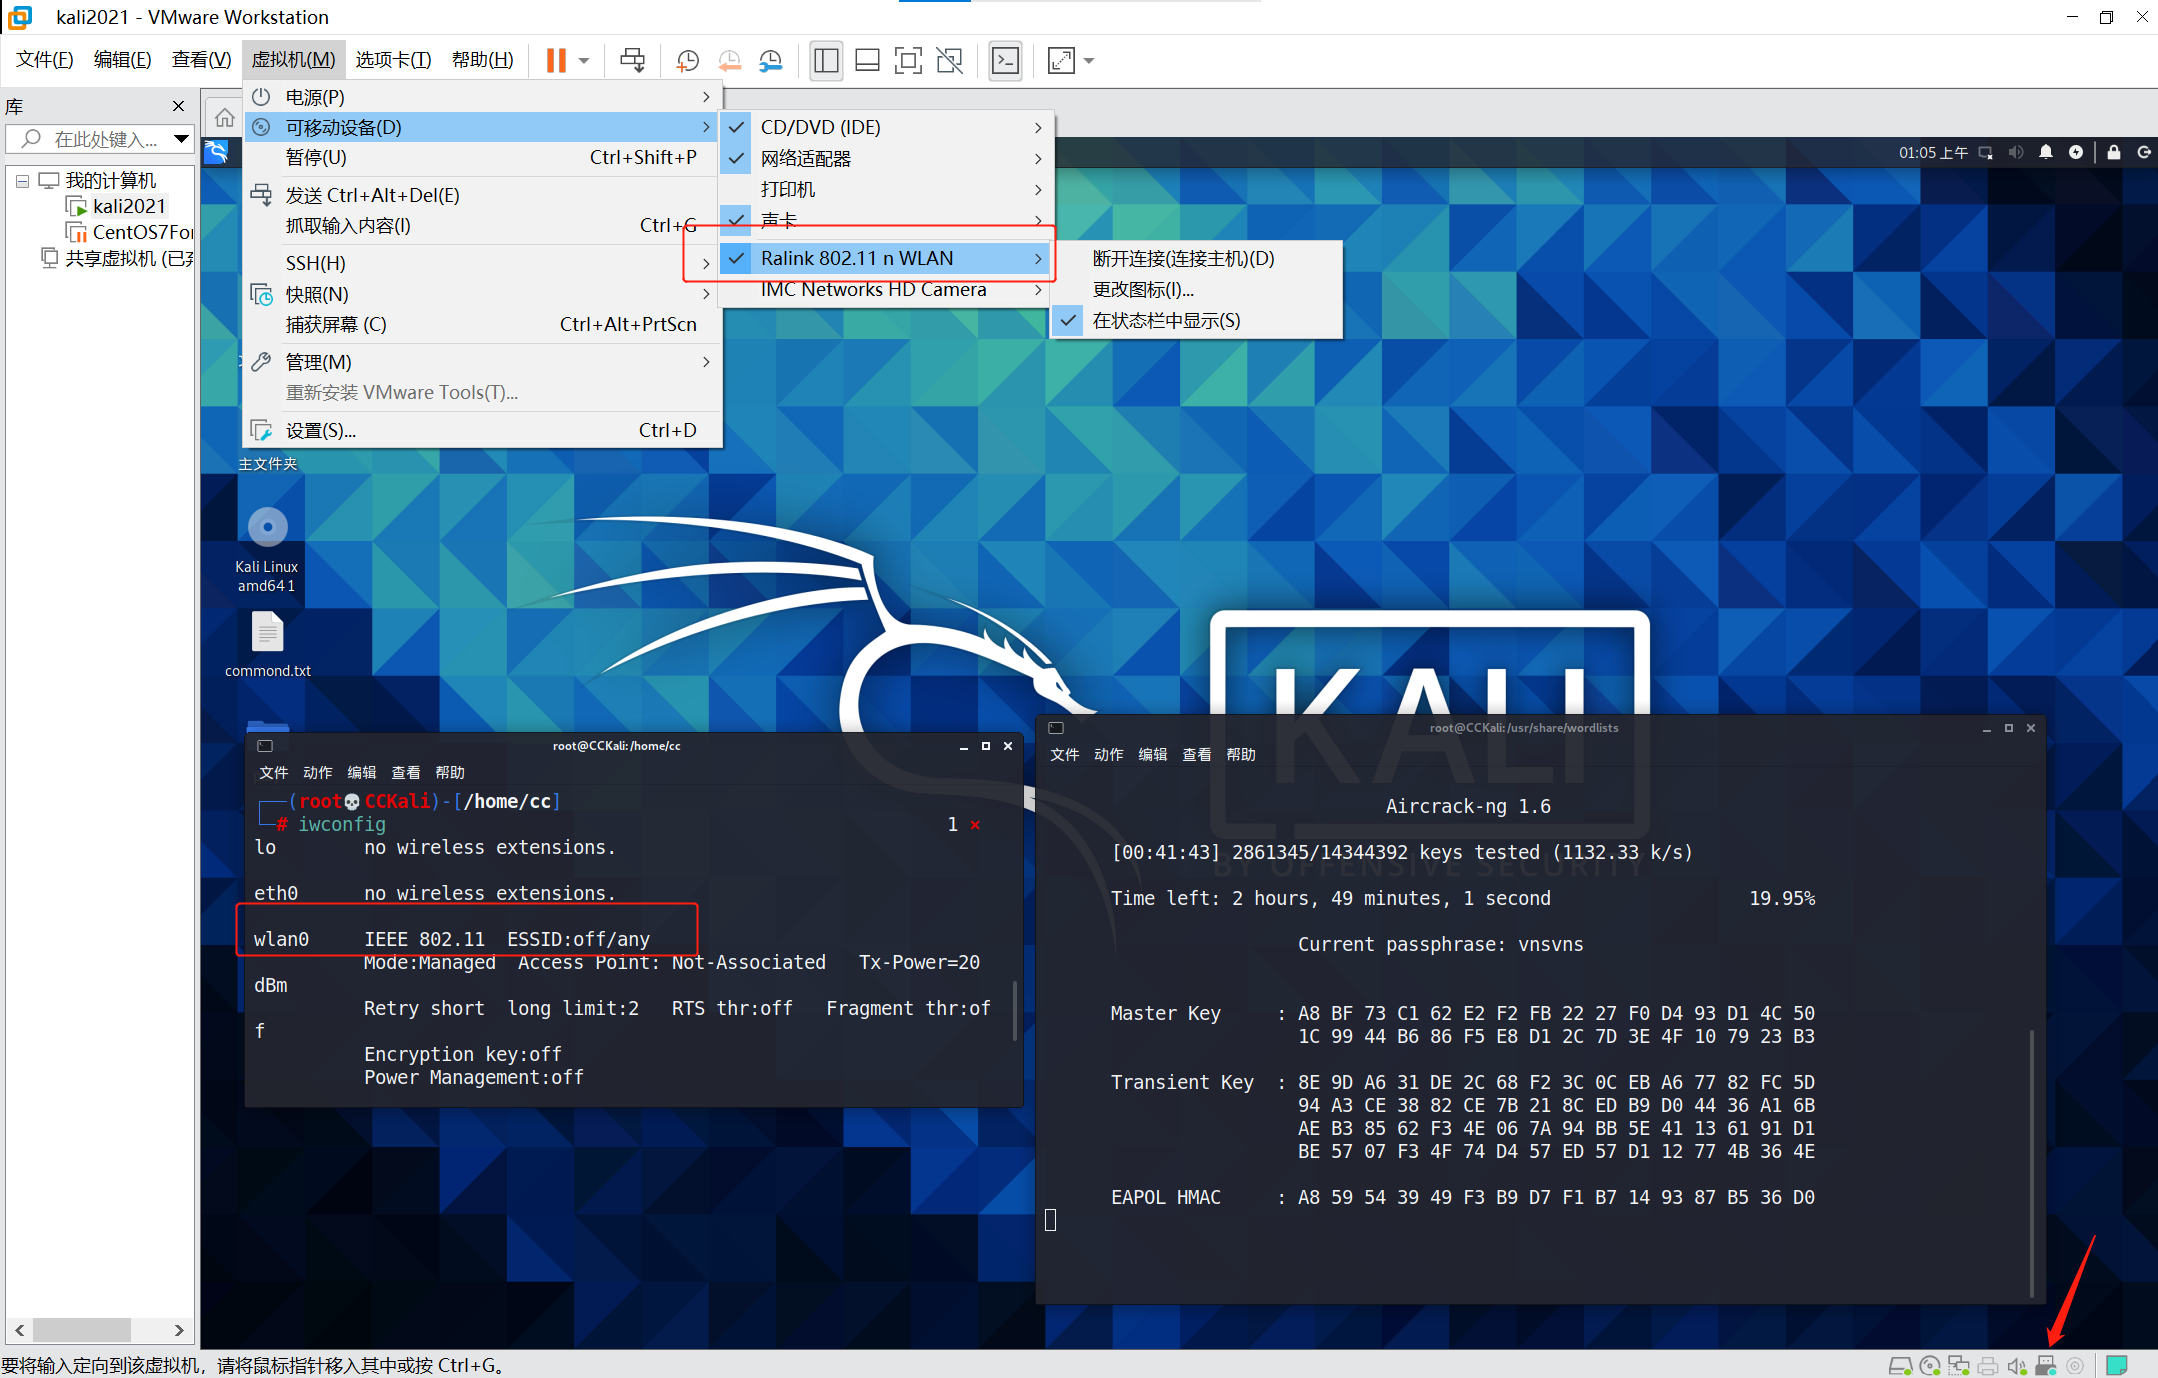Image resolution: width=2158 pixels, height=1378 pixels.
Task: Click USB WLAN device status bar icon
Action: 2045,1365
